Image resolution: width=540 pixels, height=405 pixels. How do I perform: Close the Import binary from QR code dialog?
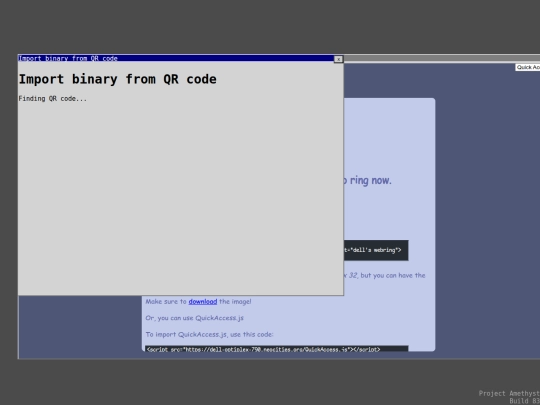(x=338, y=59)
